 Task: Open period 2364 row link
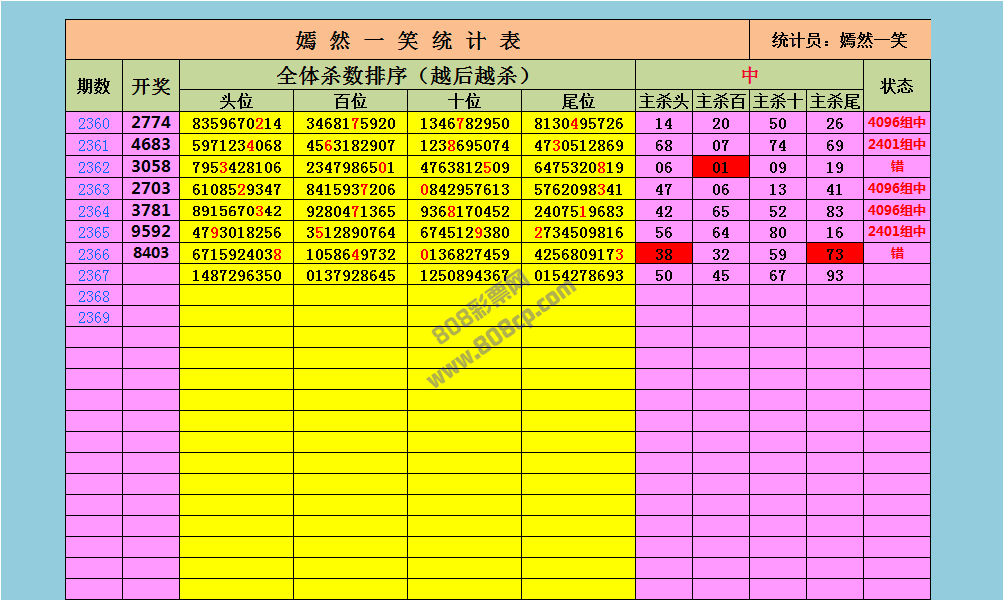coord(94,211)
